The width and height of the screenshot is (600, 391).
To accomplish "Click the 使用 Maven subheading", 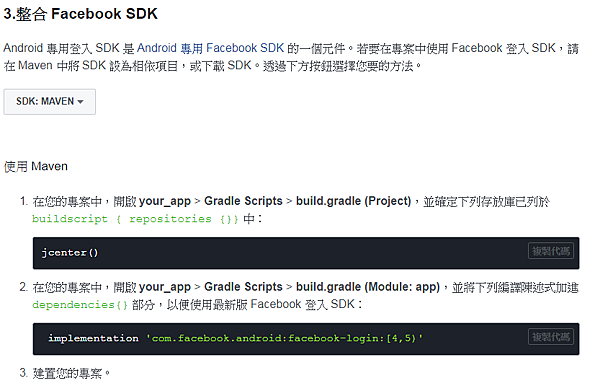I will click(36, 166).
